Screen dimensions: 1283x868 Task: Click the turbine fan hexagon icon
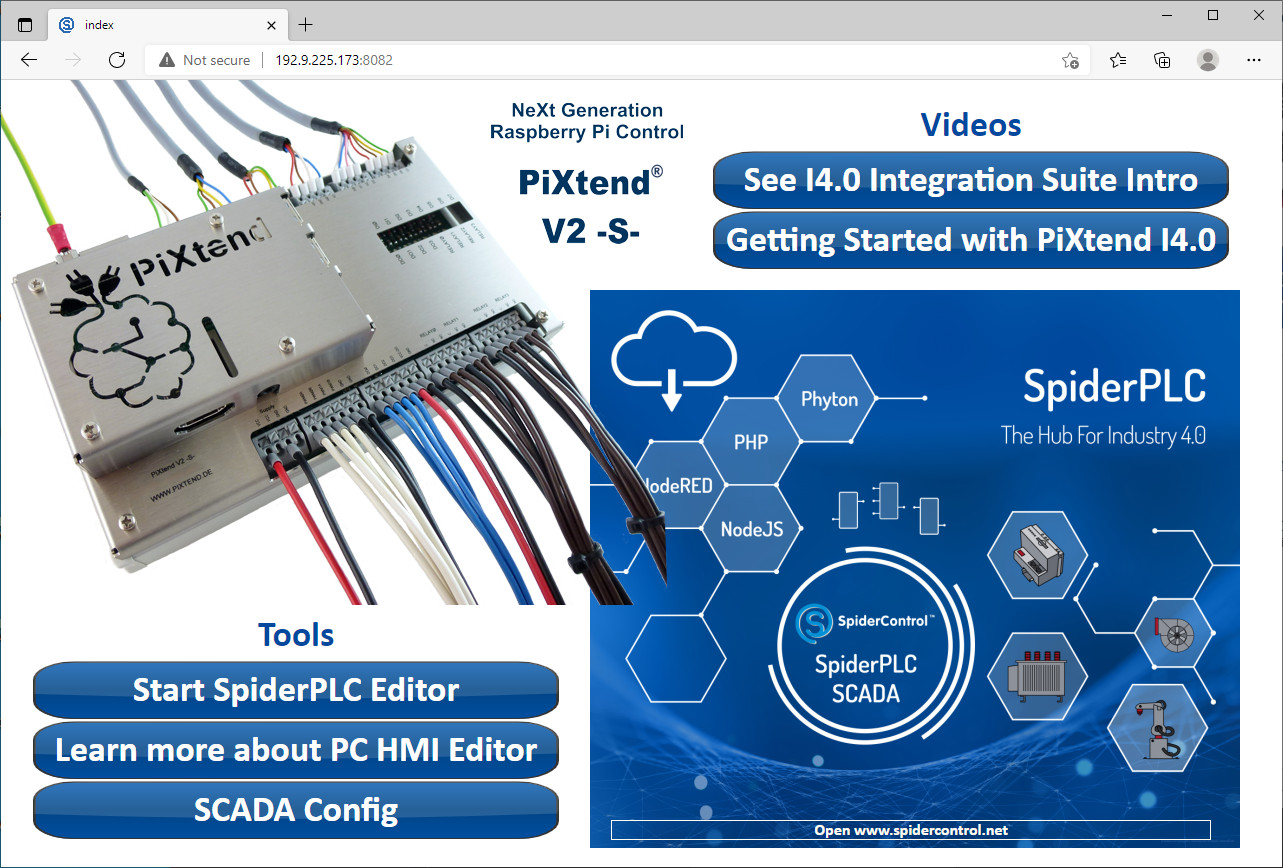(1174, 632)
